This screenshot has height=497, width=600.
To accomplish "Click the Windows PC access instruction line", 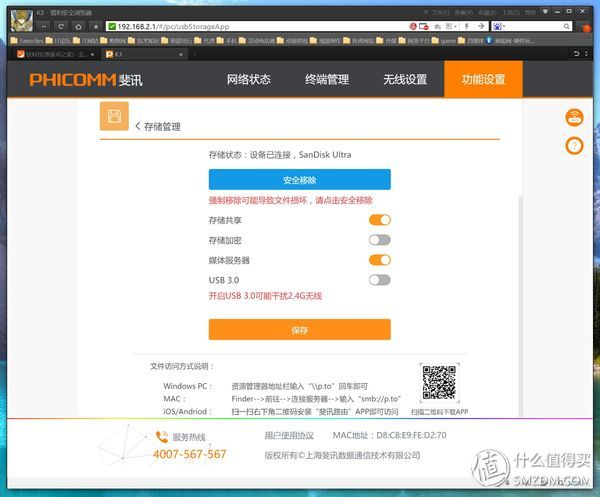I will pos(266,386).
